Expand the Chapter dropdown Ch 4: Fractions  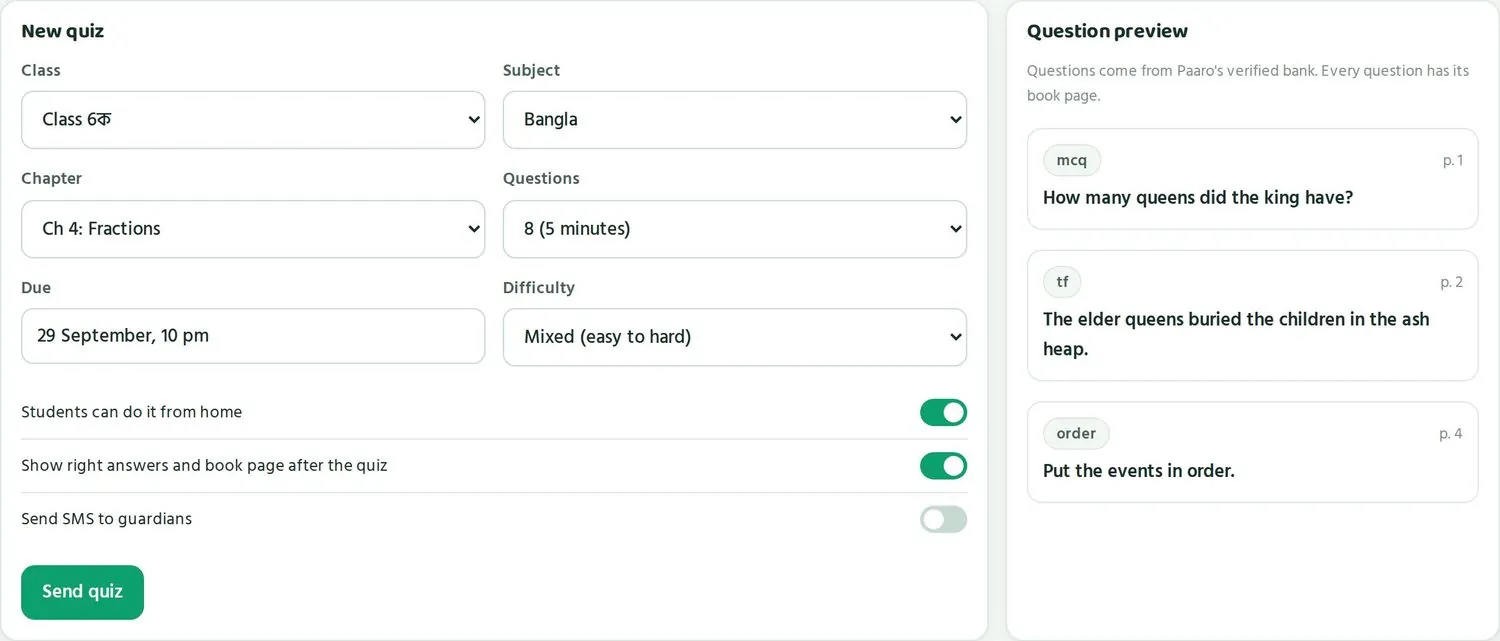(253, 229)
